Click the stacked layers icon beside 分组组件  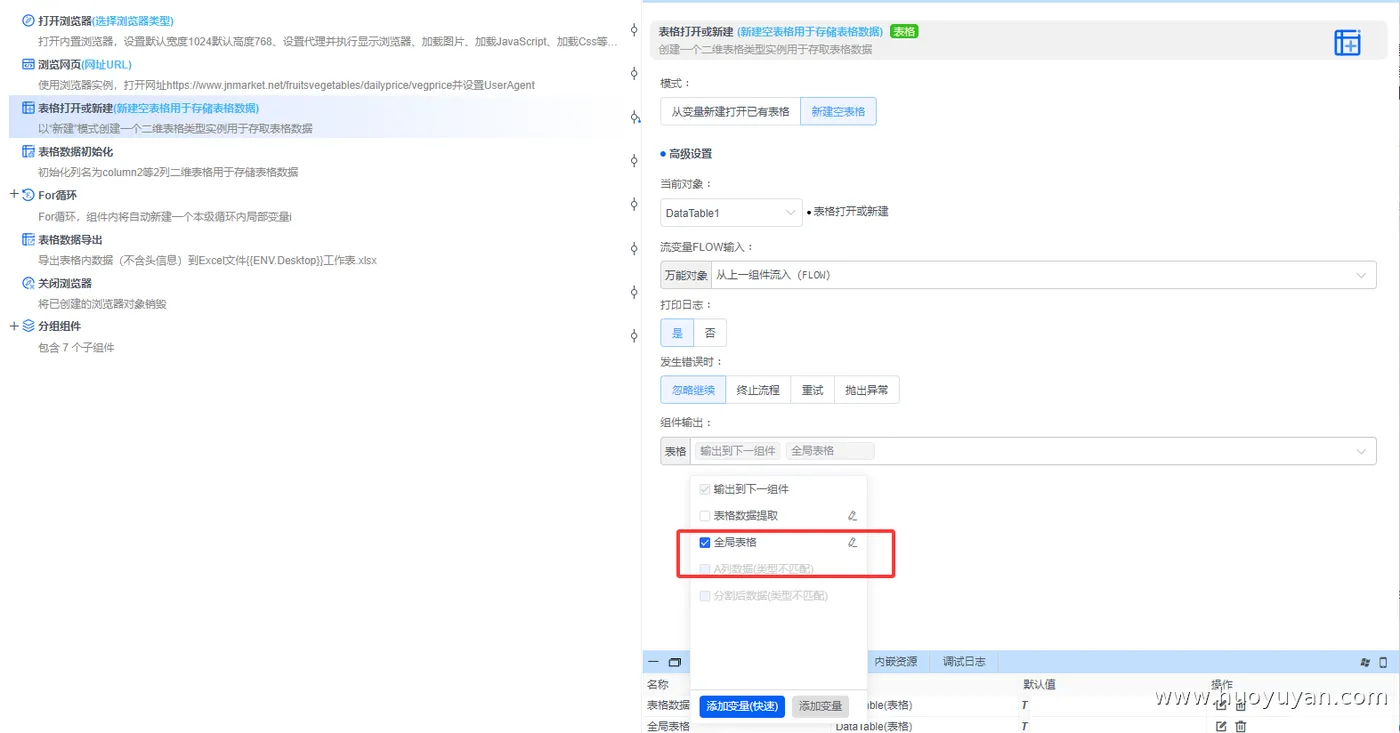[28, 326]
